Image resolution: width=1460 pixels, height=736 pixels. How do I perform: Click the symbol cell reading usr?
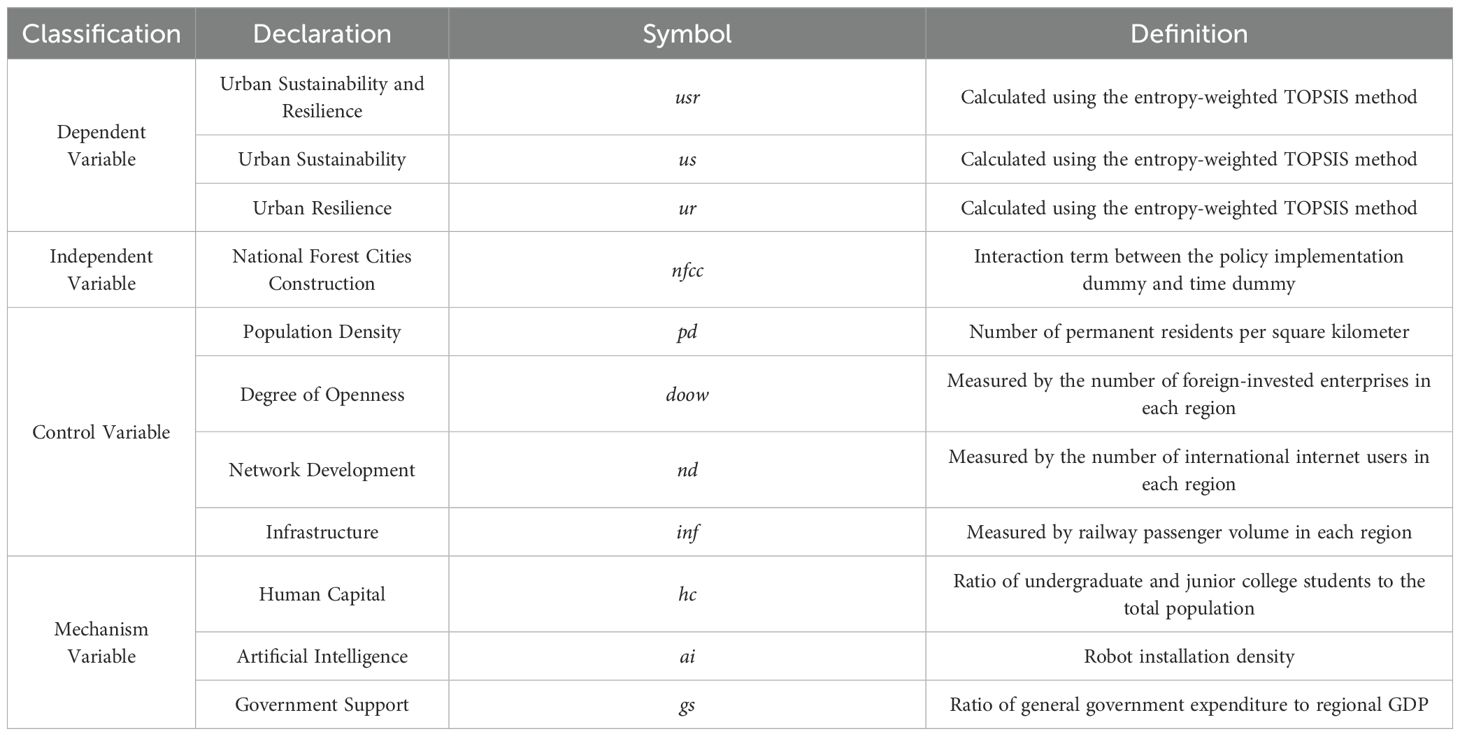686,97
